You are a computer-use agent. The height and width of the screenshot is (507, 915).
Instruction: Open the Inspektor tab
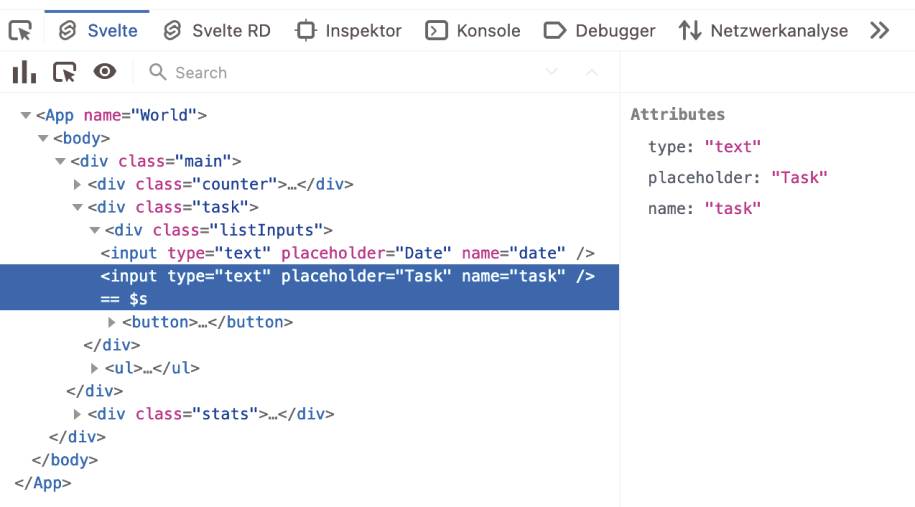point(348,30)
